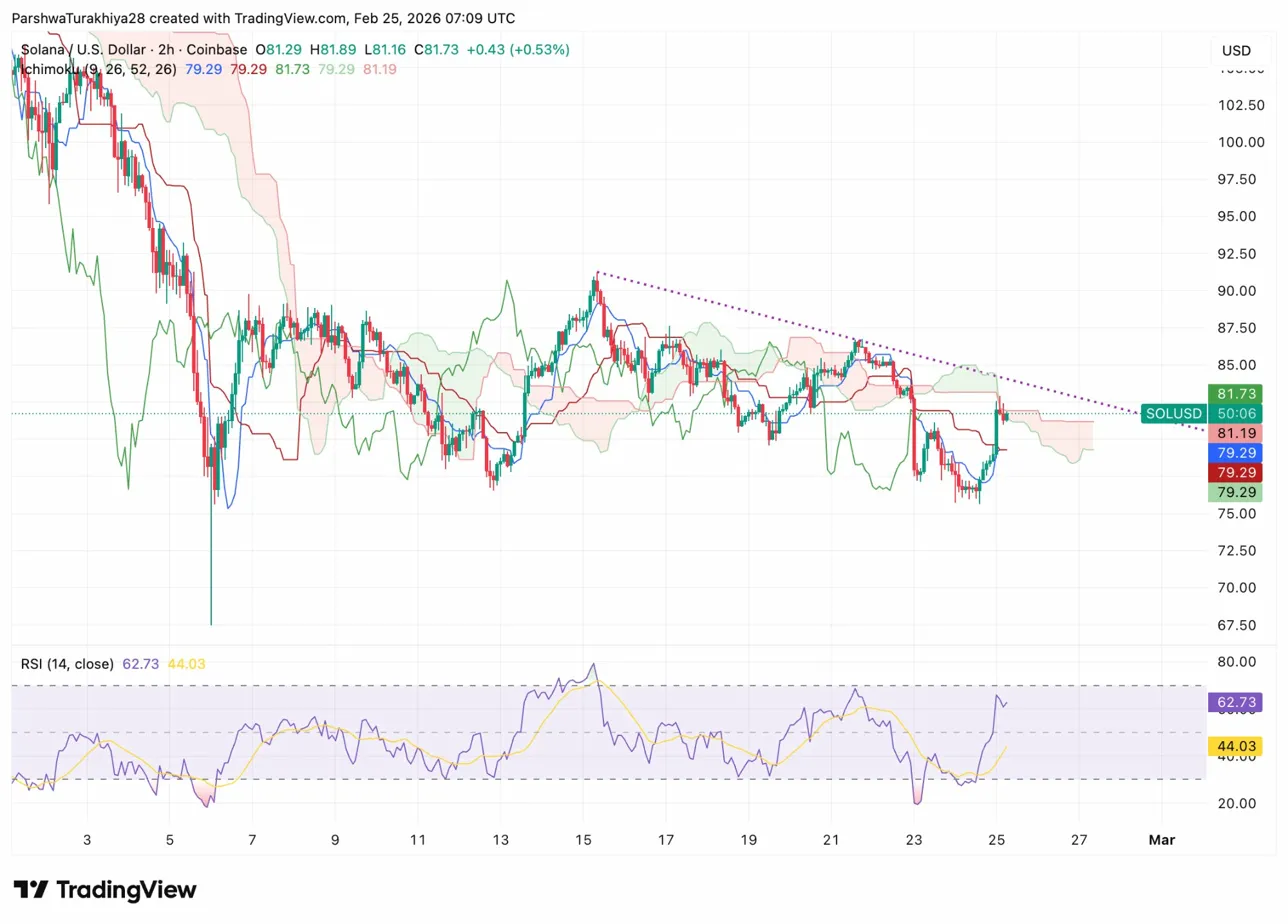The height and width of the screenshot is (924, 1288).
Task: Select the RSI (14, close) indicator label
Action: tap(67, 663)
